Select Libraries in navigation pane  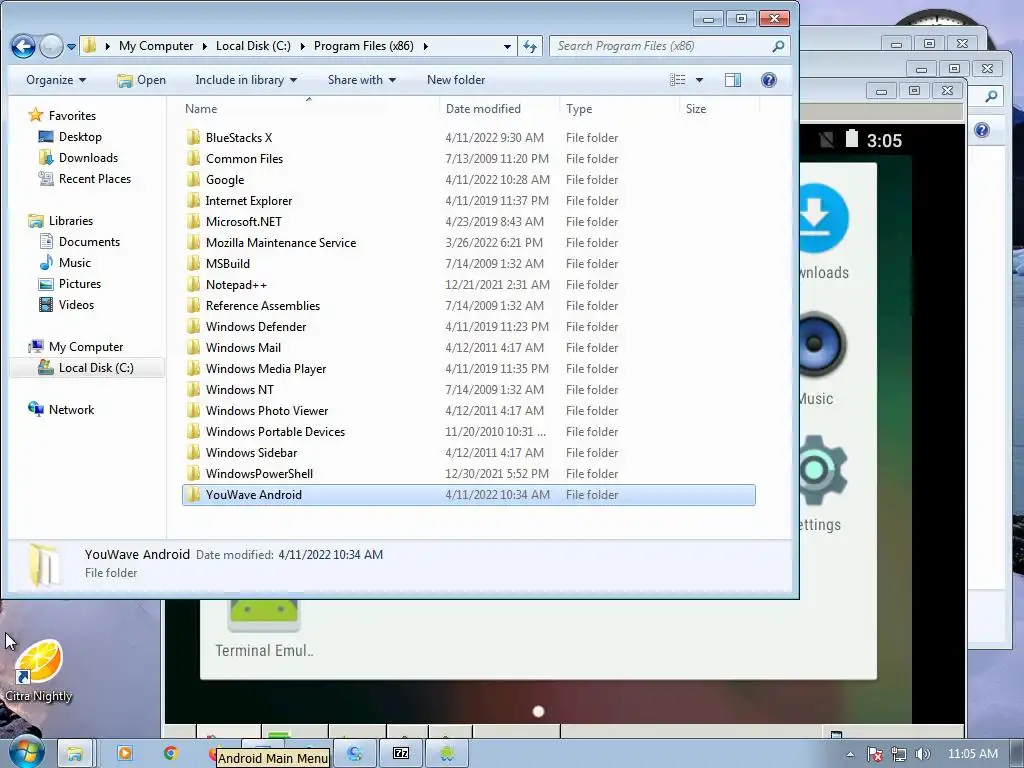pos(71,221)
